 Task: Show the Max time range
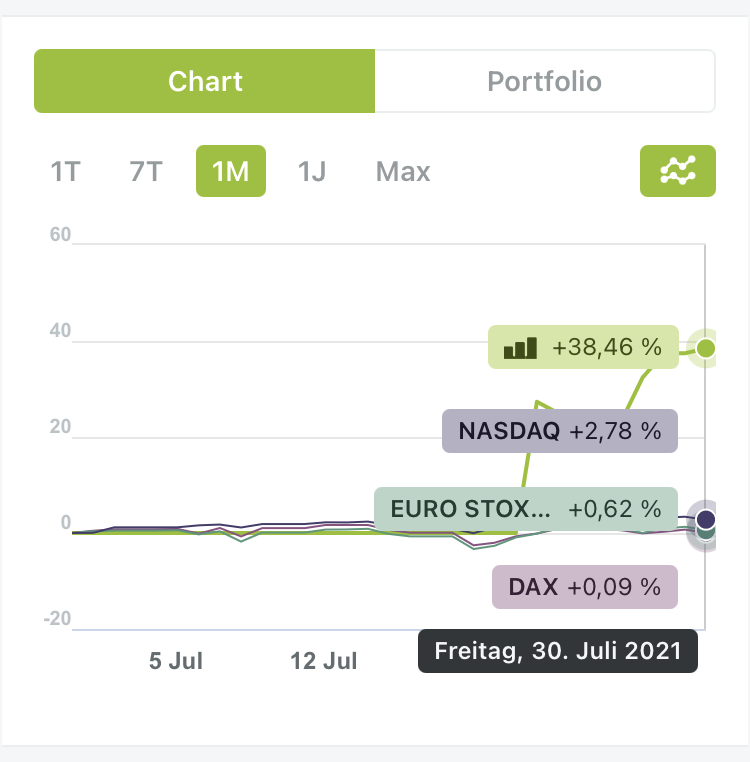pos(403,171)
